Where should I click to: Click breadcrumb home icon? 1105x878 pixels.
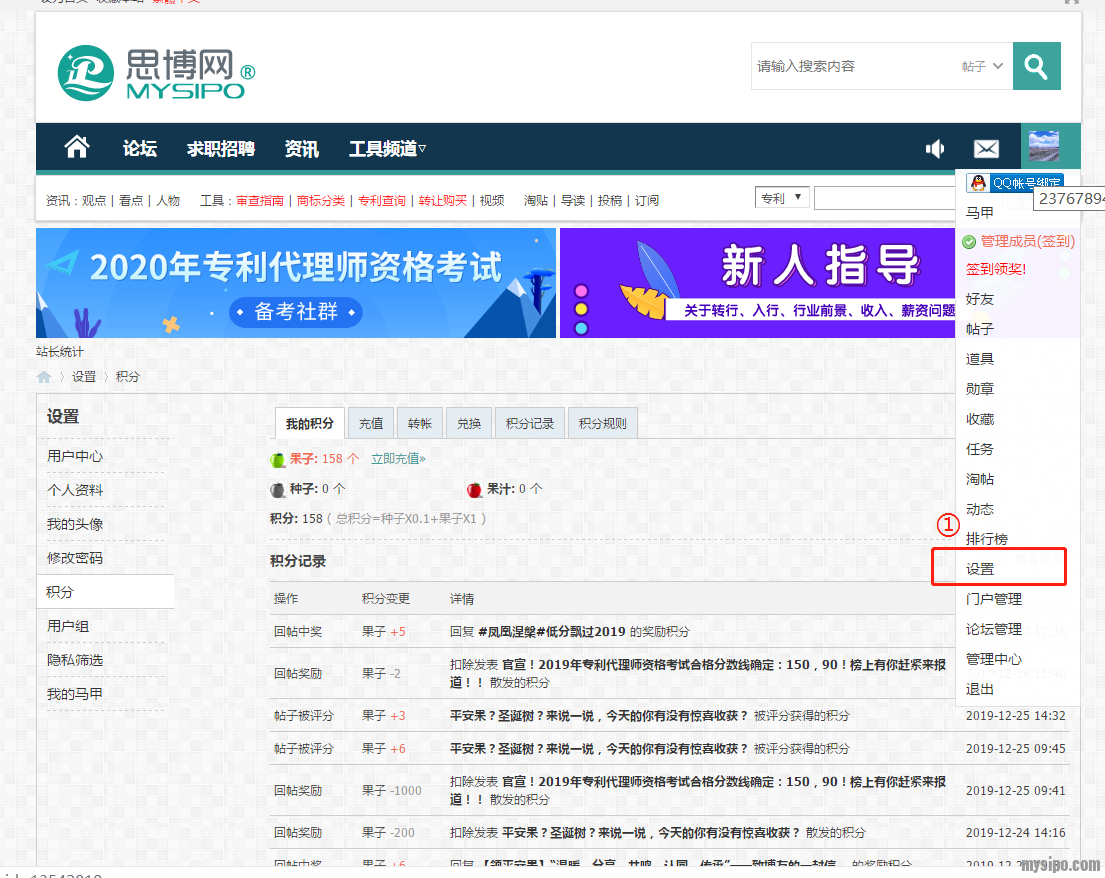44,377
